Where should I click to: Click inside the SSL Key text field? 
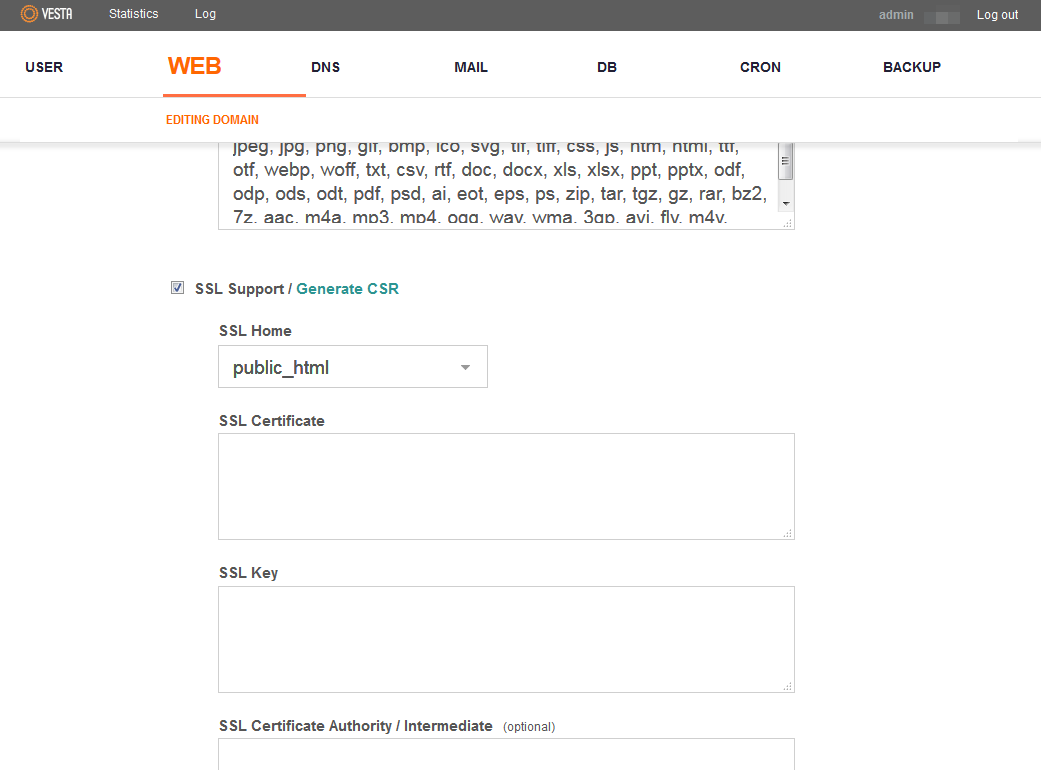click(x=506, y=639)
